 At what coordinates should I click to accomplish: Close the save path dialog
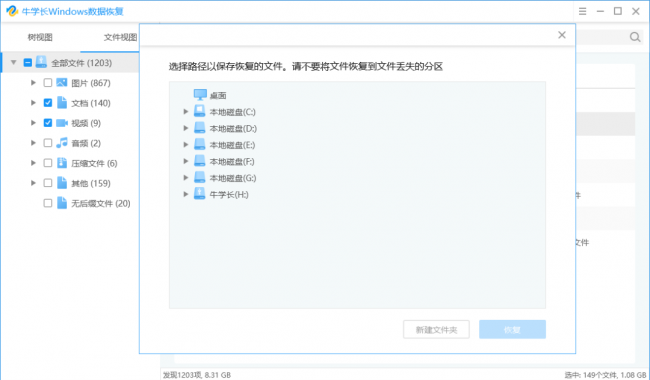click(x=562, y=35)
